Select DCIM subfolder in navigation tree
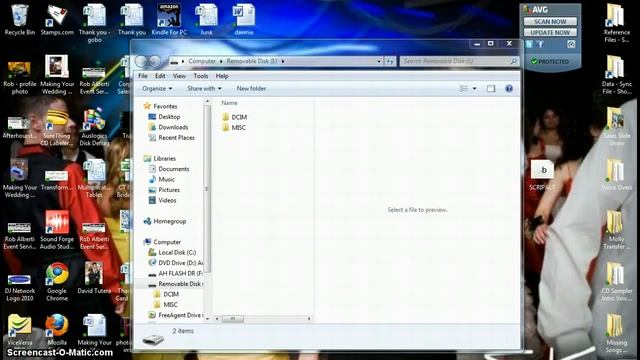 (x=166, y=294)
